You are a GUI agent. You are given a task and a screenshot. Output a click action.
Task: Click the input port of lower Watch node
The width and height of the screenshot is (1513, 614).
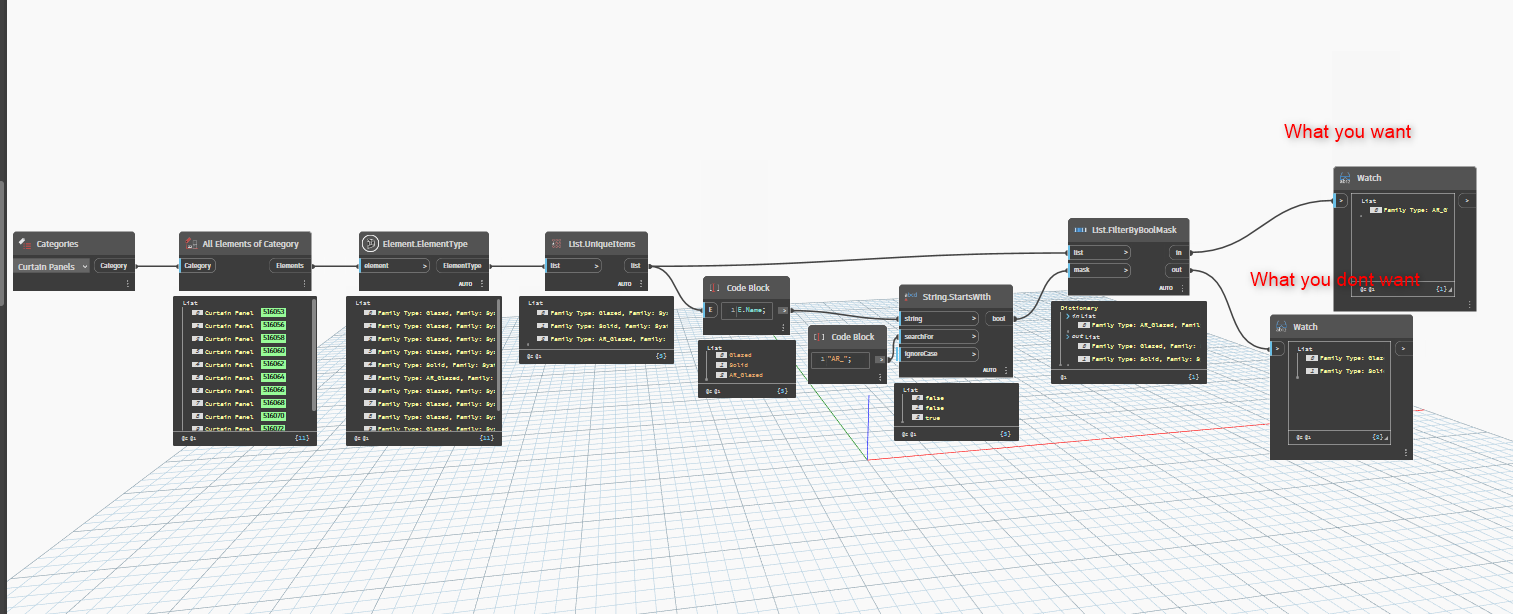click(x=1276, y=349)
